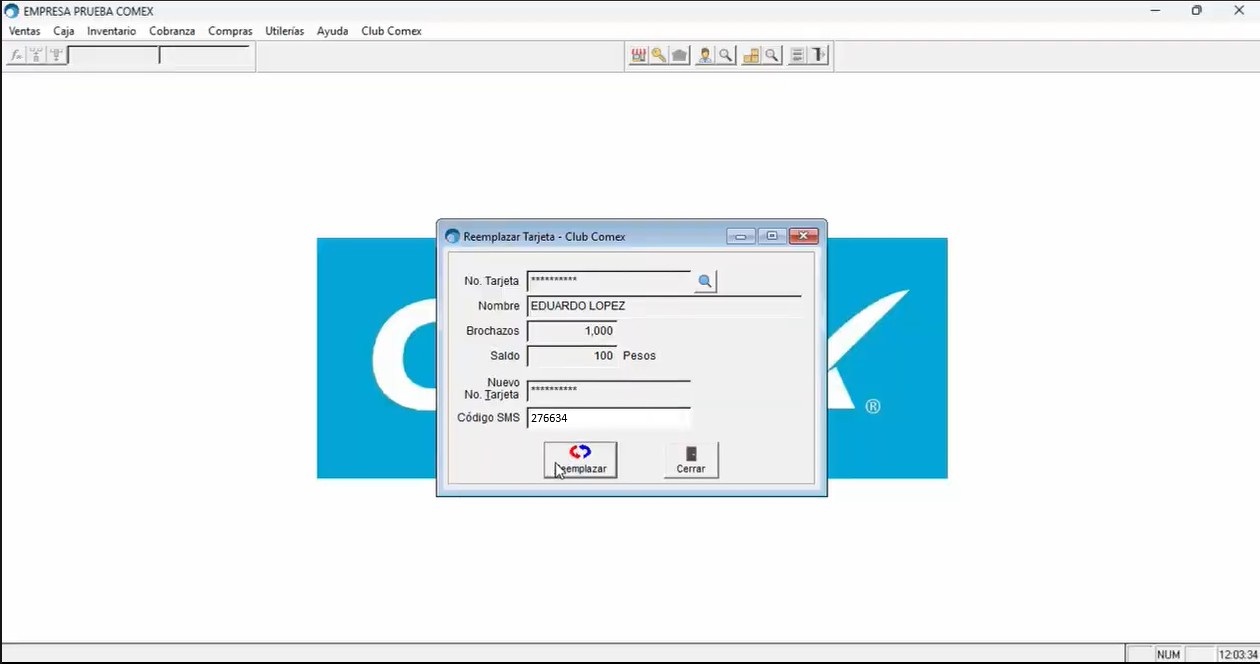Click the Brochazos value field
The width and height of the screenshot is (1260, 664).
click(x=572, y=331)
